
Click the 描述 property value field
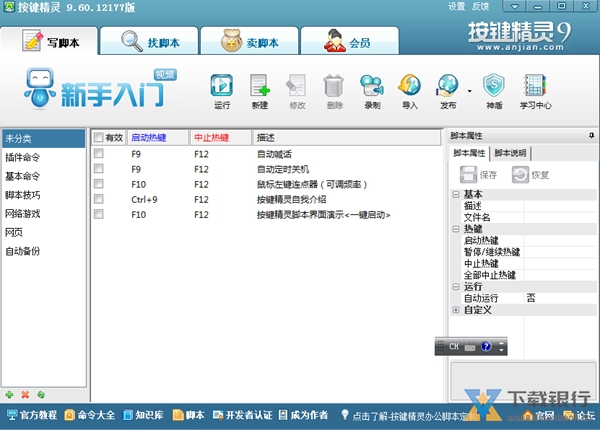pyautogui.click(x=560, y=206)
